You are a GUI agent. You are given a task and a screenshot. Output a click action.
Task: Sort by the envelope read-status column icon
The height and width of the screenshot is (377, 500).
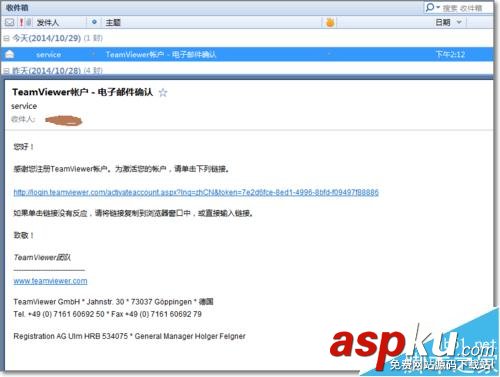coord(10,22)
